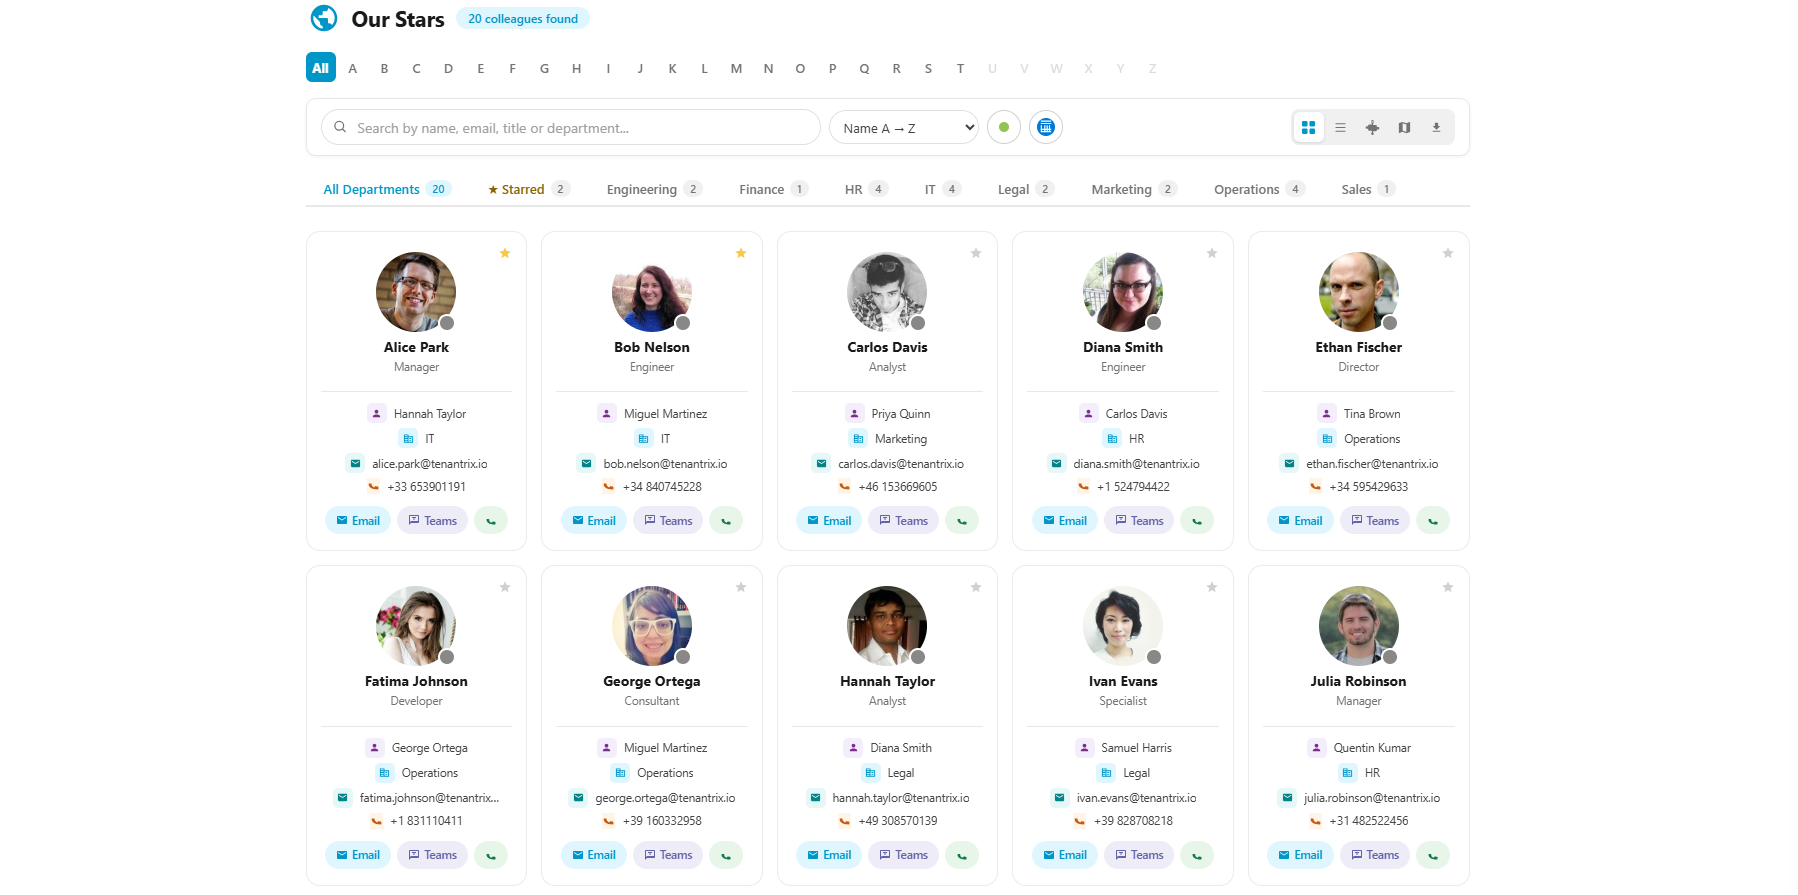This screenshot has height=895, width=1798.
Task: Open the Name A → Z sort dropdown
Action: (x=904, y=128)
